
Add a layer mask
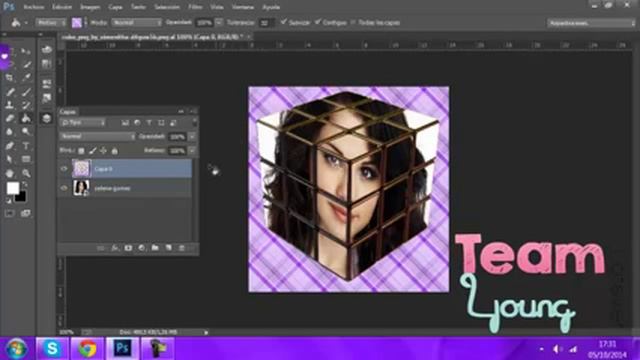[x=128, y=248]
